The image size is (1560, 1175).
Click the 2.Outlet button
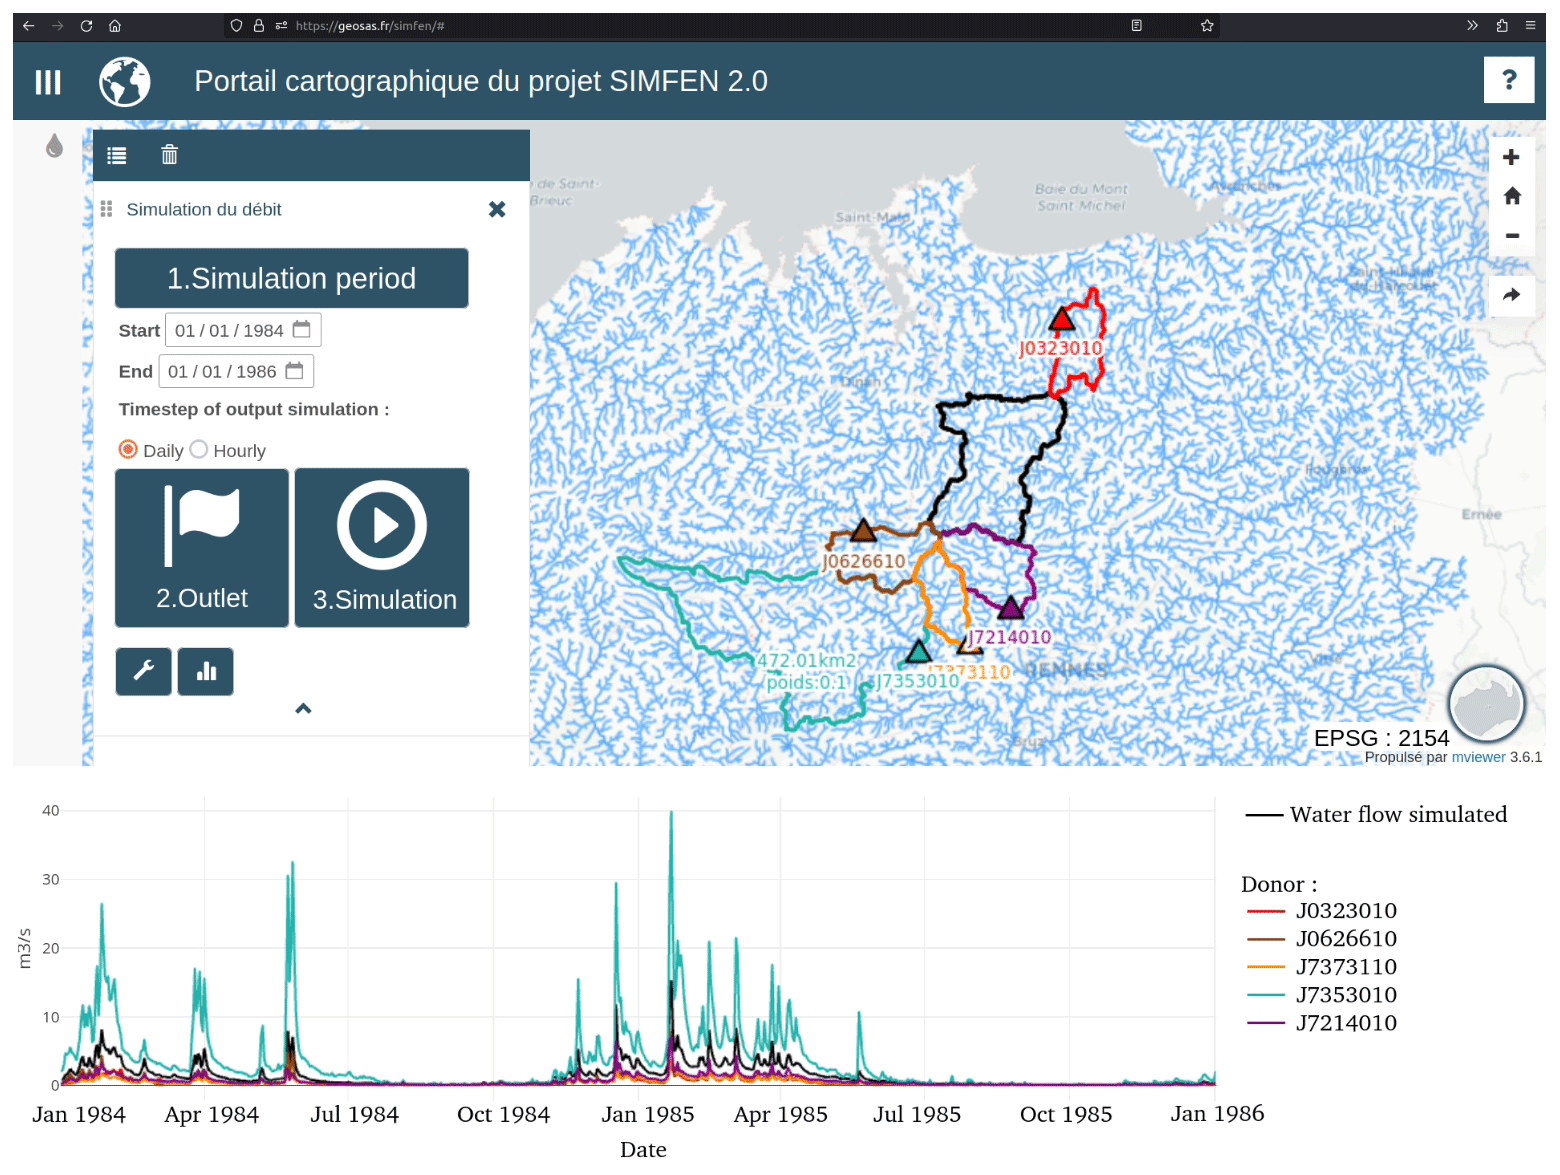coord(202,548)
